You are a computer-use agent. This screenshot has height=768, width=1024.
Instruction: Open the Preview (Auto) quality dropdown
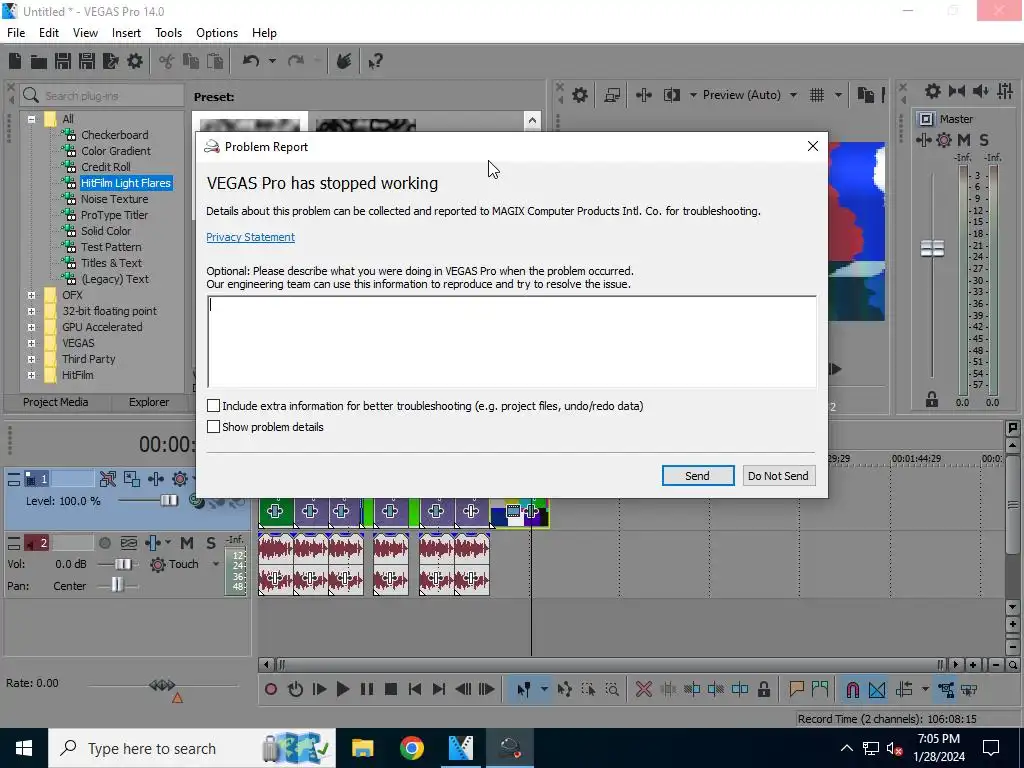793,95
